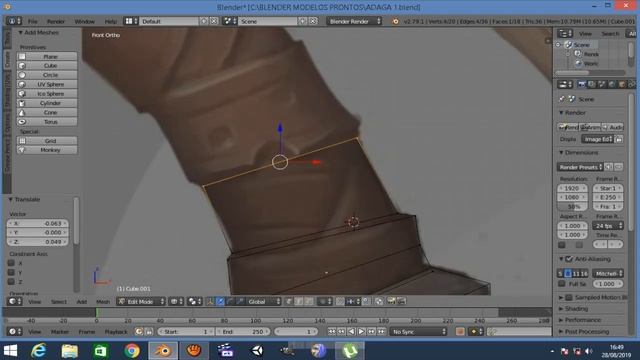Open the Default screen layout selector
The height and width of the screenshot is (360, 640).
[x=131, y=21]
